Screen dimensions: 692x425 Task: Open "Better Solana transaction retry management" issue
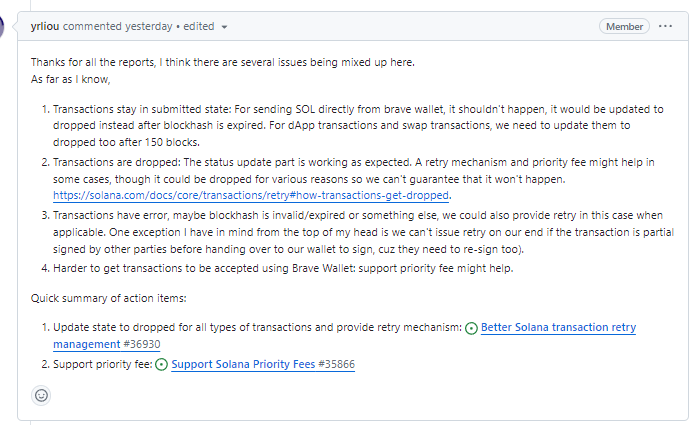point(558,328)
